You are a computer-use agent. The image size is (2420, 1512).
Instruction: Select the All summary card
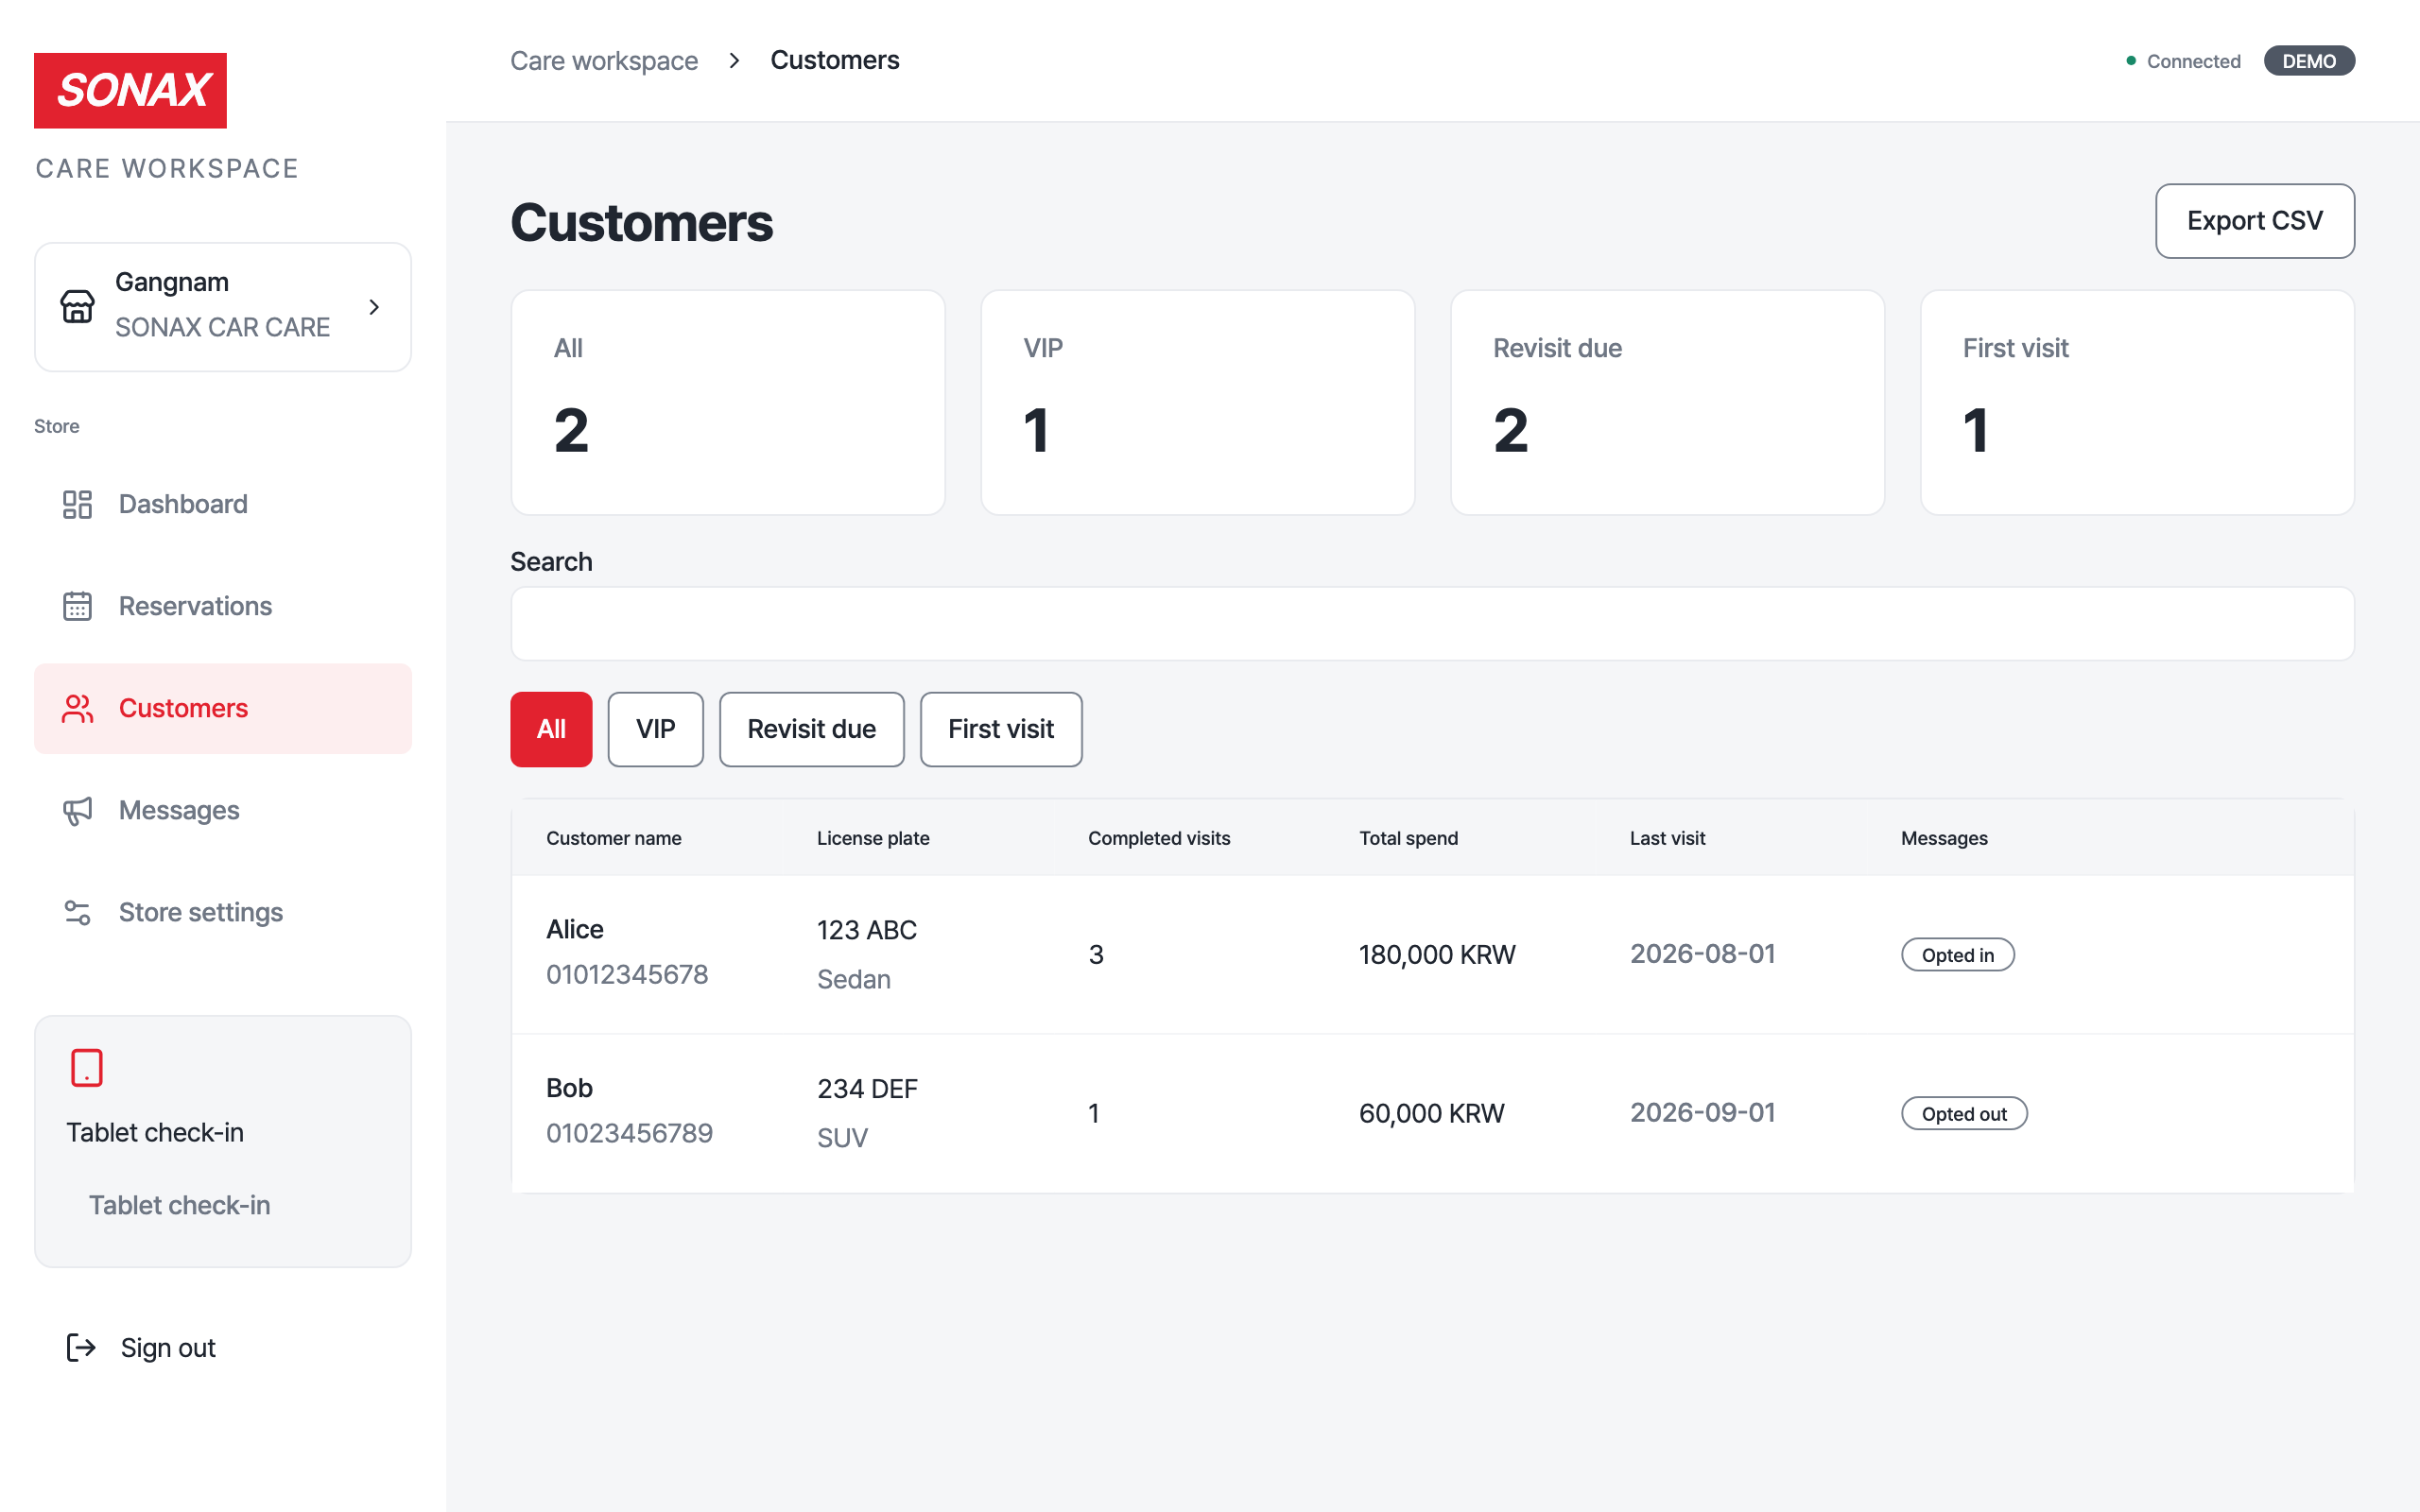click(728, 403)
